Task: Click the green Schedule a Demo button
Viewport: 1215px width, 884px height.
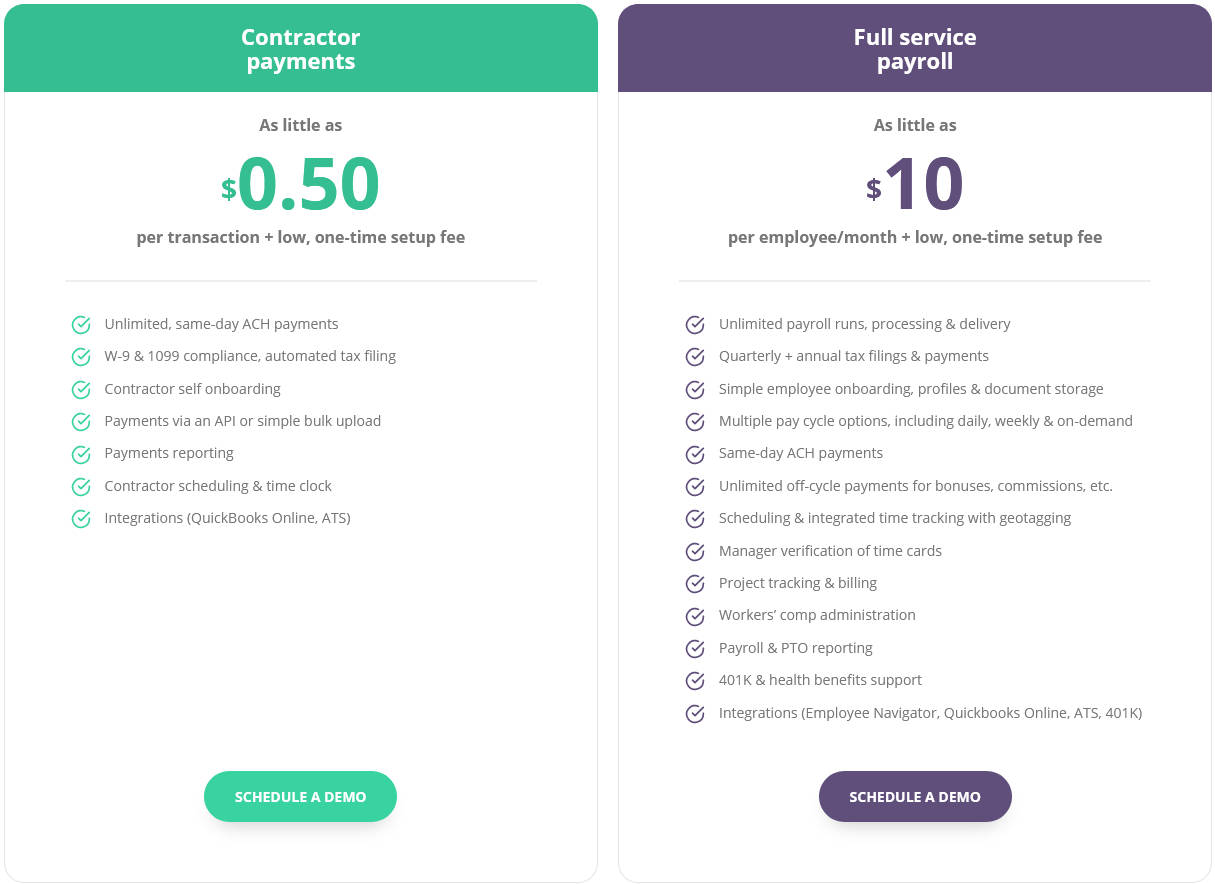Action: pyautogui.click(x=300, y=797)
